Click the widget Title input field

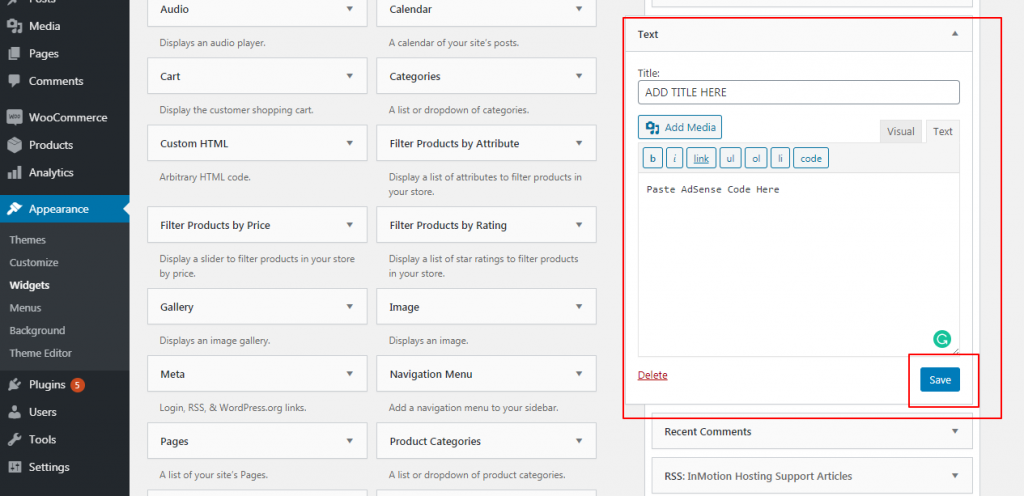coord(798,92)
